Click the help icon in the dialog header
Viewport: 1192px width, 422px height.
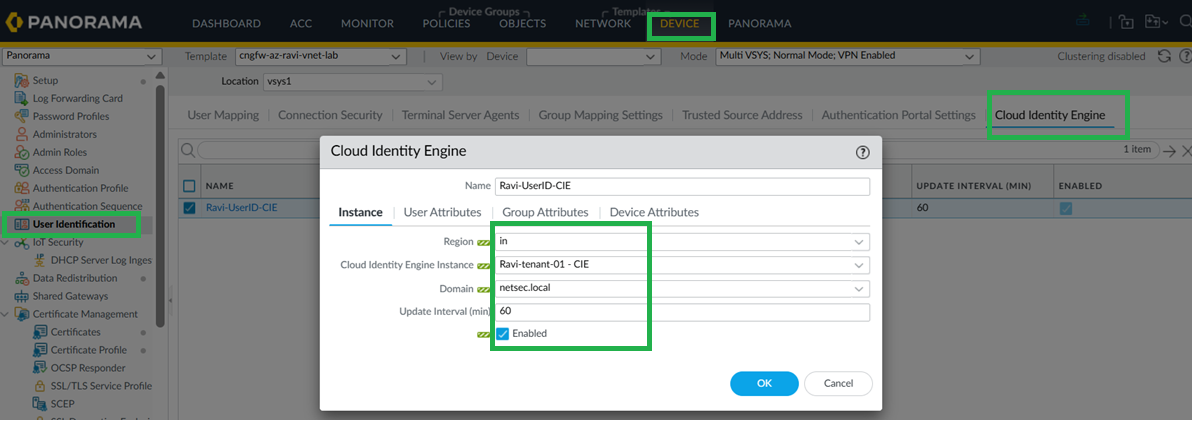863,152
